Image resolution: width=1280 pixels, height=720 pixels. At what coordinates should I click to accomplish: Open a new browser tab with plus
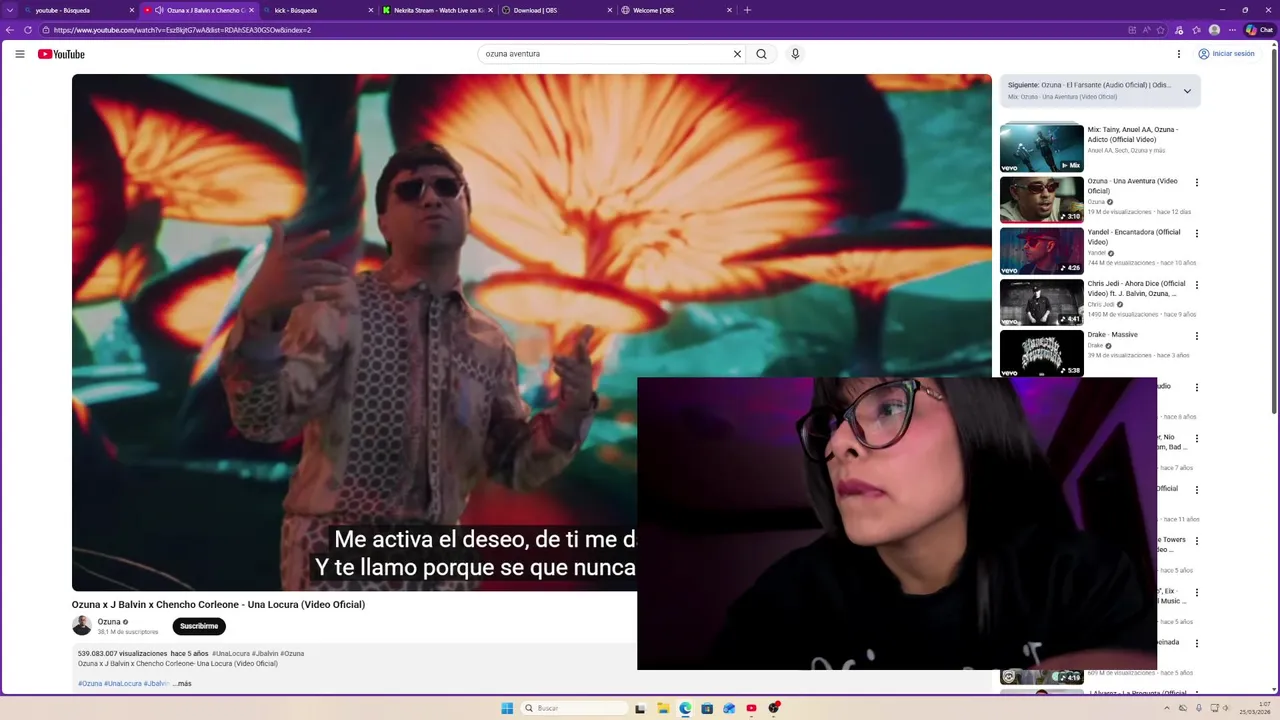pos(747,10)
